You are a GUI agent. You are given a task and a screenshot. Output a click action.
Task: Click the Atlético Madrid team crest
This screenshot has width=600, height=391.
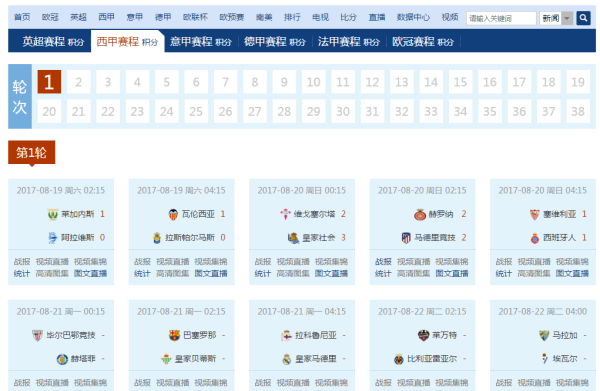pyautogui.click(x=406, y=238)
